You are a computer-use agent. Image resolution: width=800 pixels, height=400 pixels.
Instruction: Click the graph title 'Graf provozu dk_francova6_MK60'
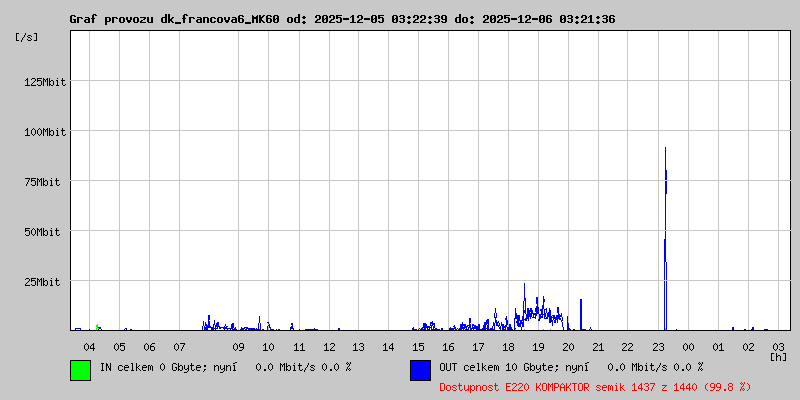(x=174, y=19)
